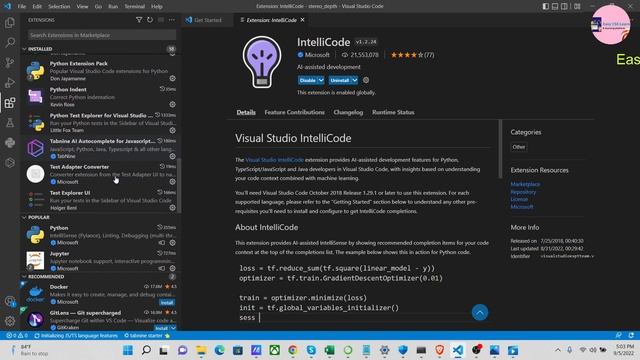Open the Search view in activity bar

point(10,42)
